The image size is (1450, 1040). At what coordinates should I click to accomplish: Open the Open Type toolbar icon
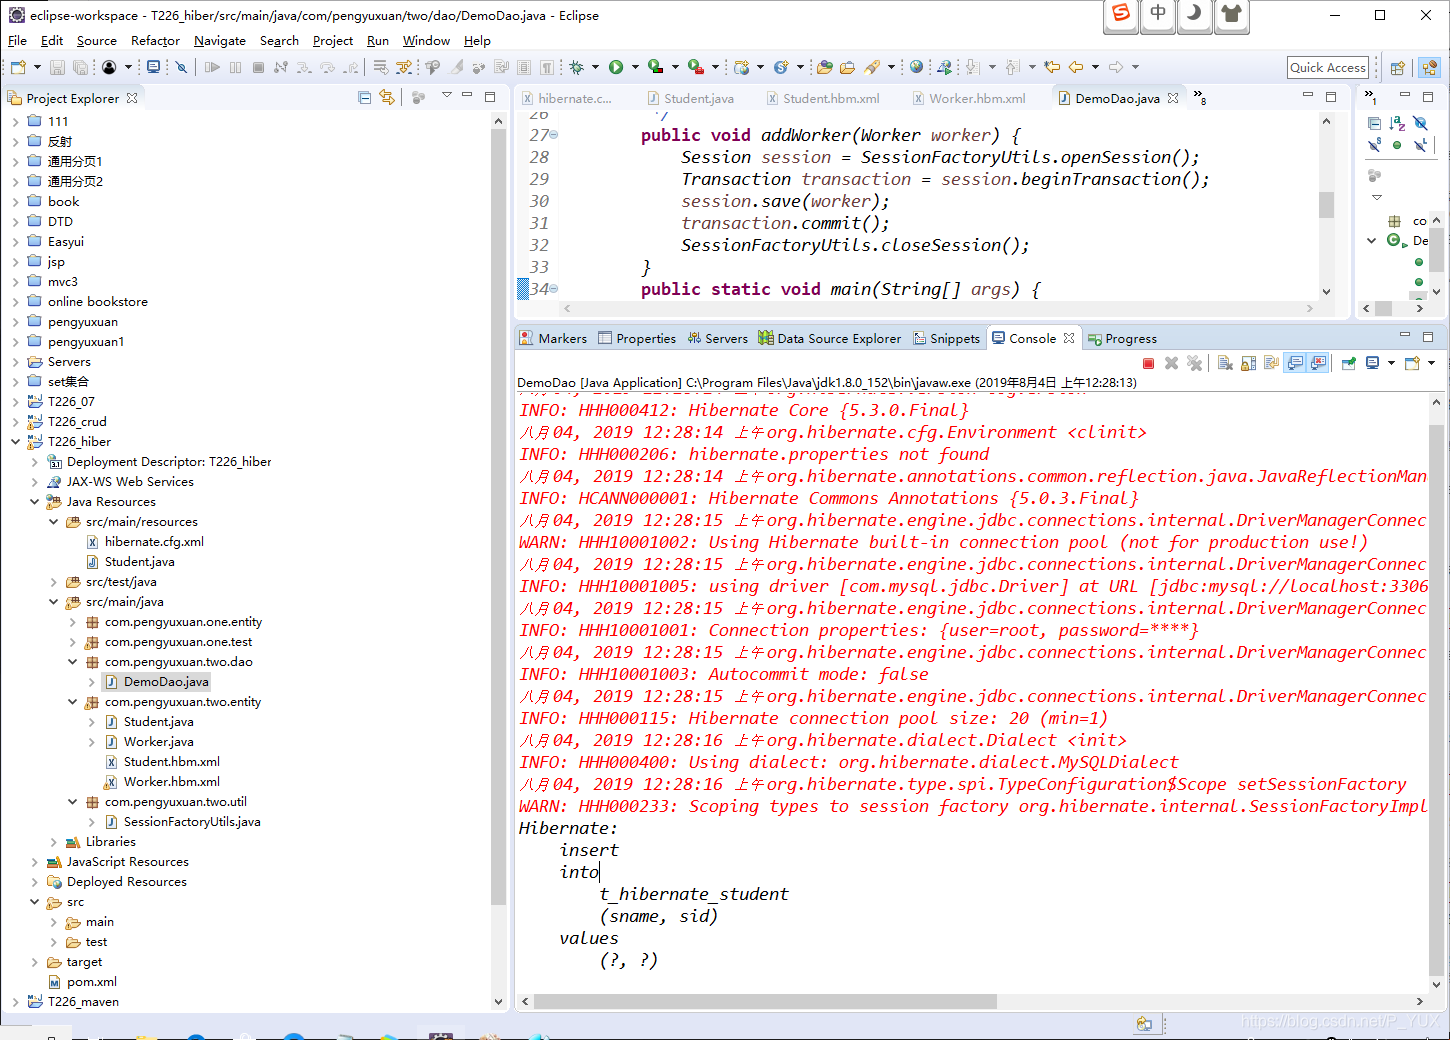click(x=824, y=67)
